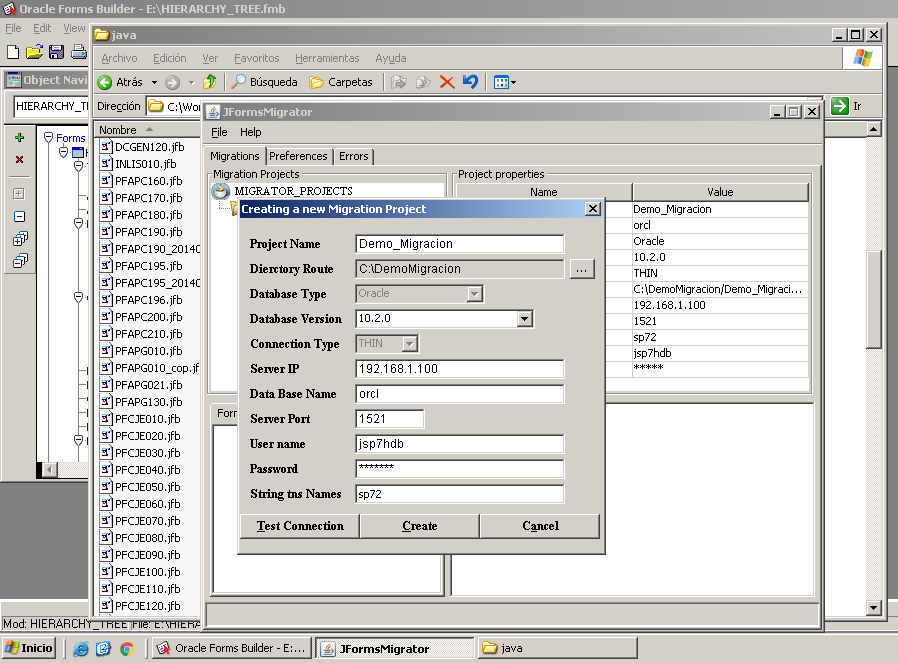Viewport: 898px width, 663px height.
Task: Collapse Forms node in Object Navigator
Action: tap(49, 137)
